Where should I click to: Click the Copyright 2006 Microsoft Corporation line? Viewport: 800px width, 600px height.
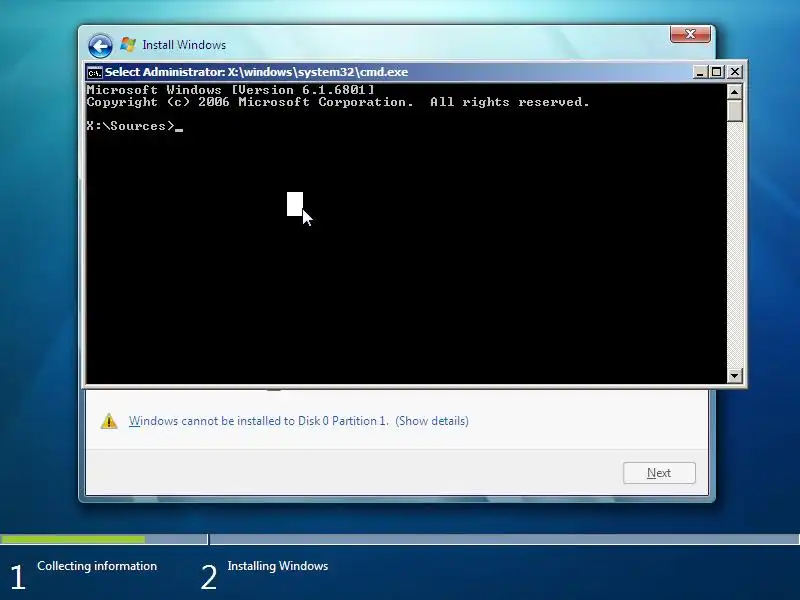pos(338,102)
